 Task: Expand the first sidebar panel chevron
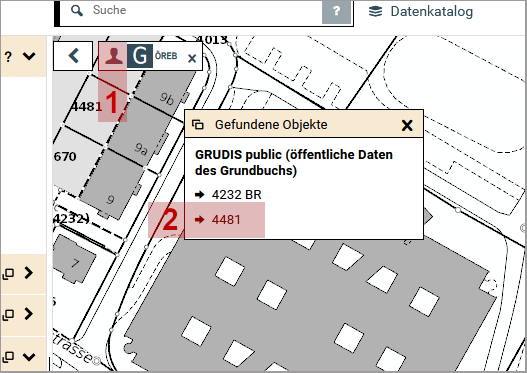(x=29, y=273)
